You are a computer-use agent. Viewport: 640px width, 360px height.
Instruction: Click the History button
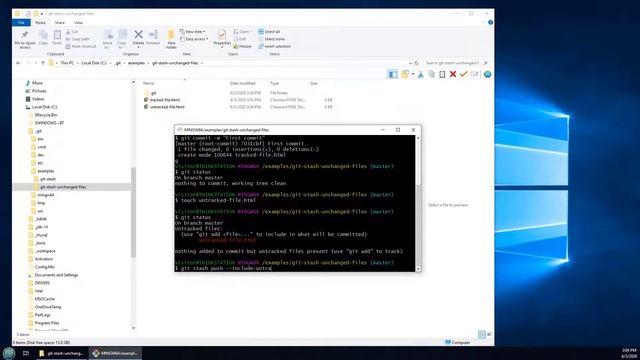243,47
